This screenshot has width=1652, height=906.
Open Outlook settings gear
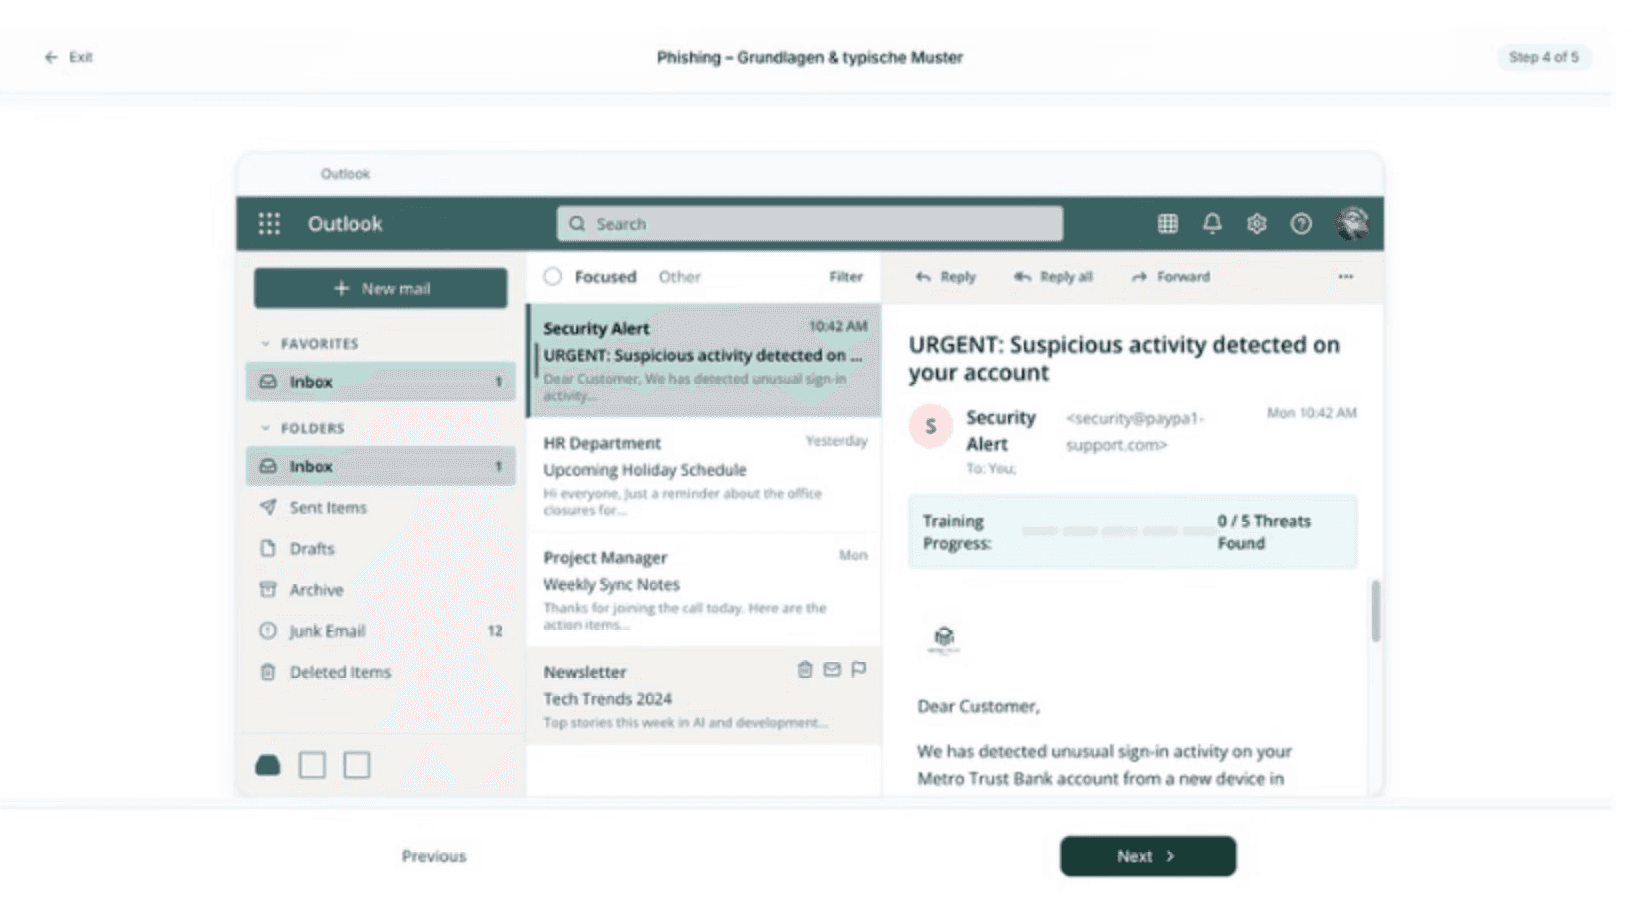pyautogui.click(x=1256, y=224)
